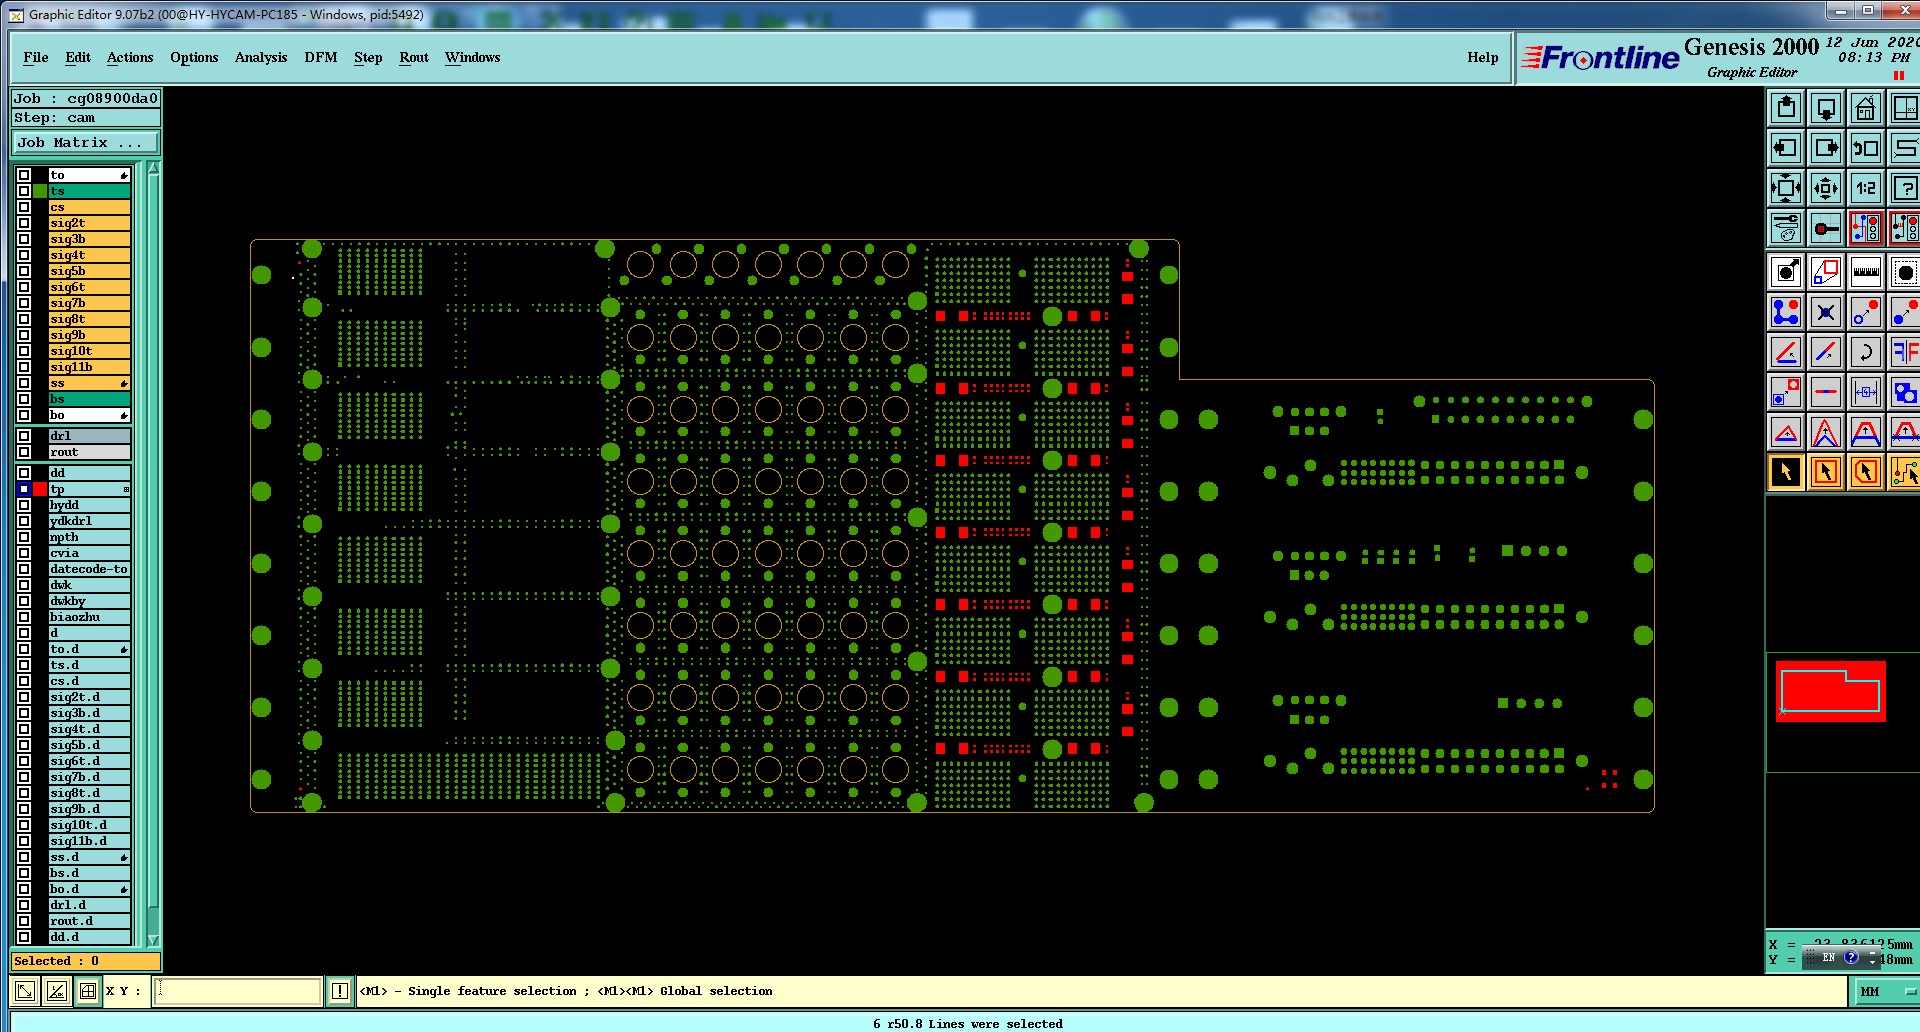Click into the X Y coordinate field
Viewport: 1920px width, 1032px height.
pyautogui.click(x=238, y=991)
